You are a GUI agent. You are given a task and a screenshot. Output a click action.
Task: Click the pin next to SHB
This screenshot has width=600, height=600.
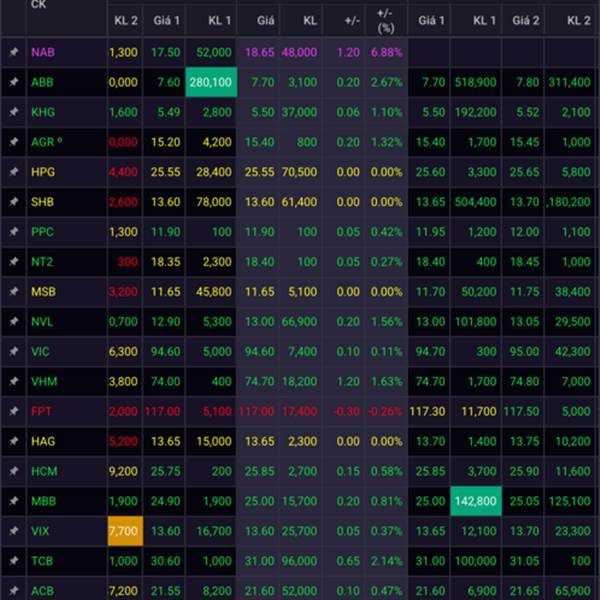pos(14,202)
